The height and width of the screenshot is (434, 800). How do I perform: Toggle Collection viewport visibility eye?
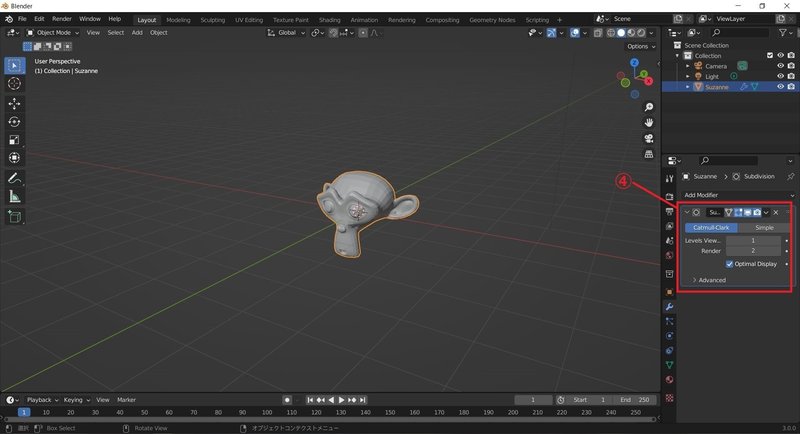pyautogui.click(x=780, y=56)
